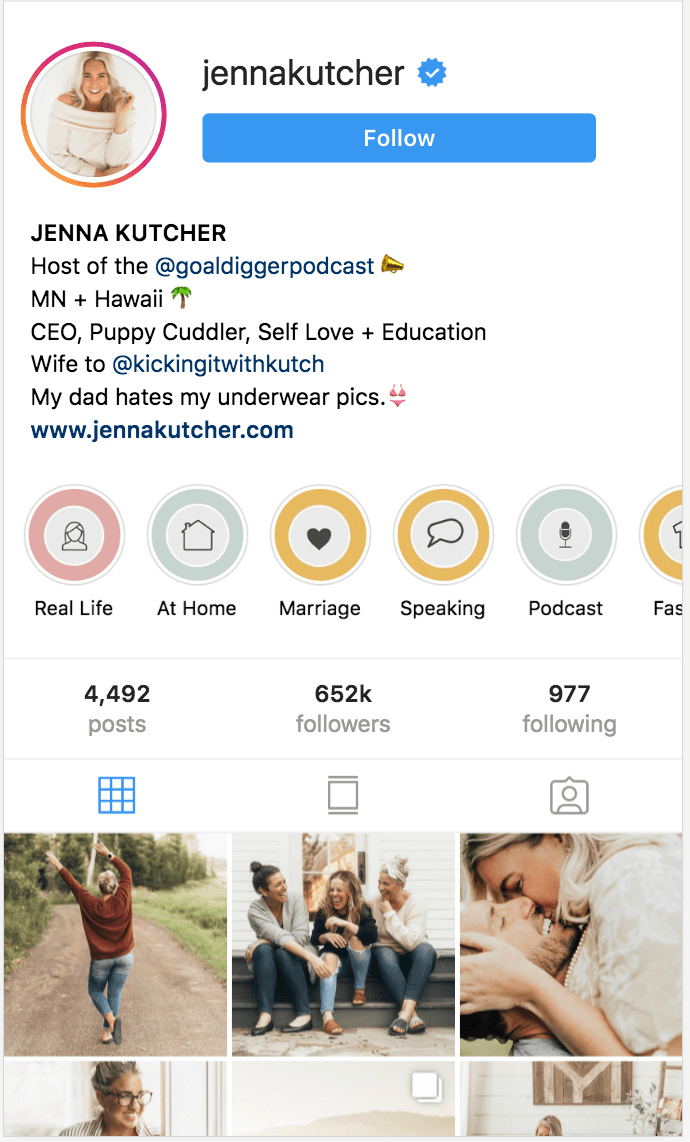Viewport: 690px width, 1142px height.
Task: Open the post with wooden M sign
Action: (571, 1098)
